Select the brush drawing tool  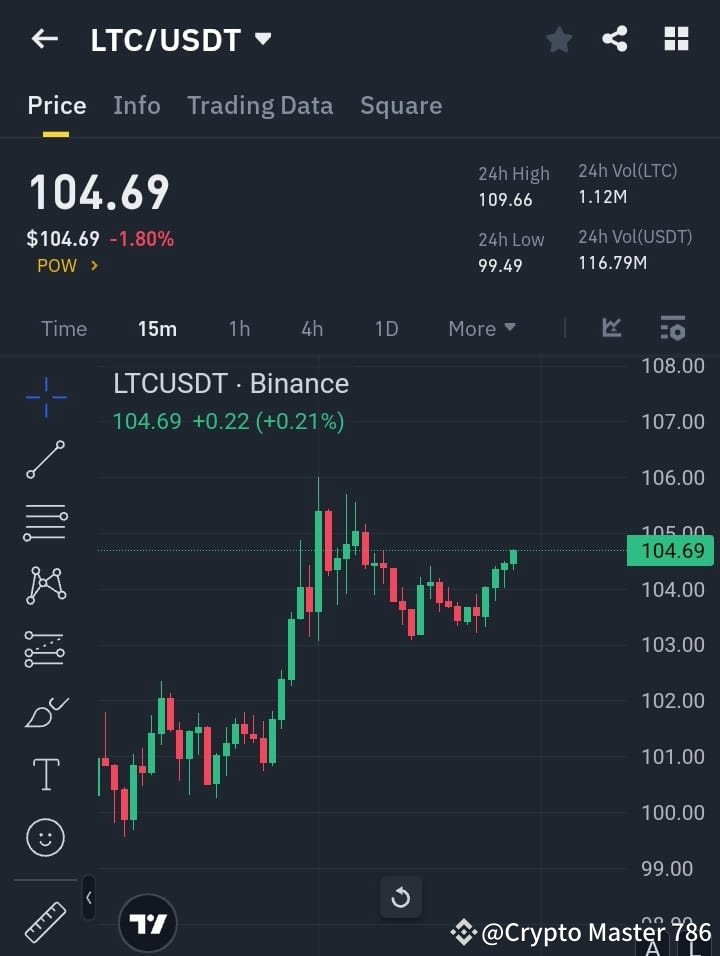pos(46,712)
